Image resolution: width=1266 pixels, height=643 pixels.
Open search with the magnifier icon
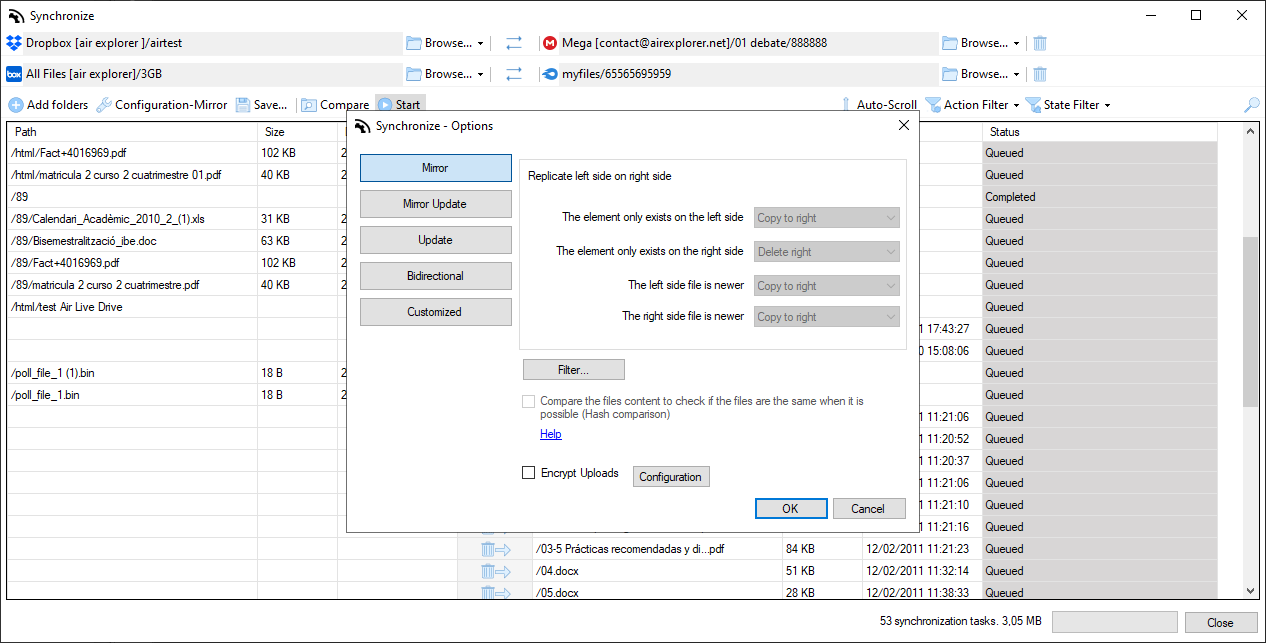click(1251, 104)
